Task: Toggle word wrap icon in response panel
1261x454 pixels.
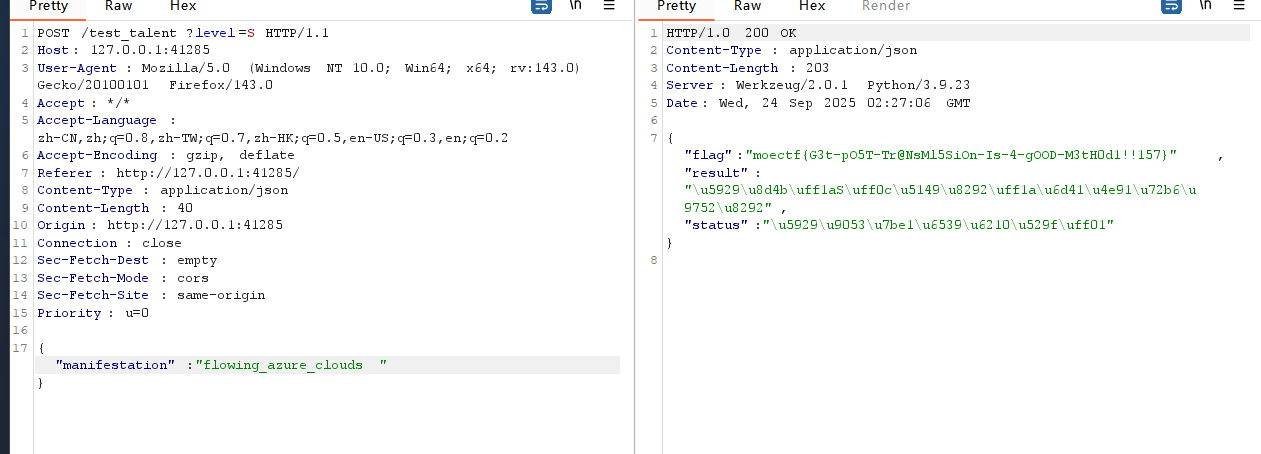Action: point(1170,6)
